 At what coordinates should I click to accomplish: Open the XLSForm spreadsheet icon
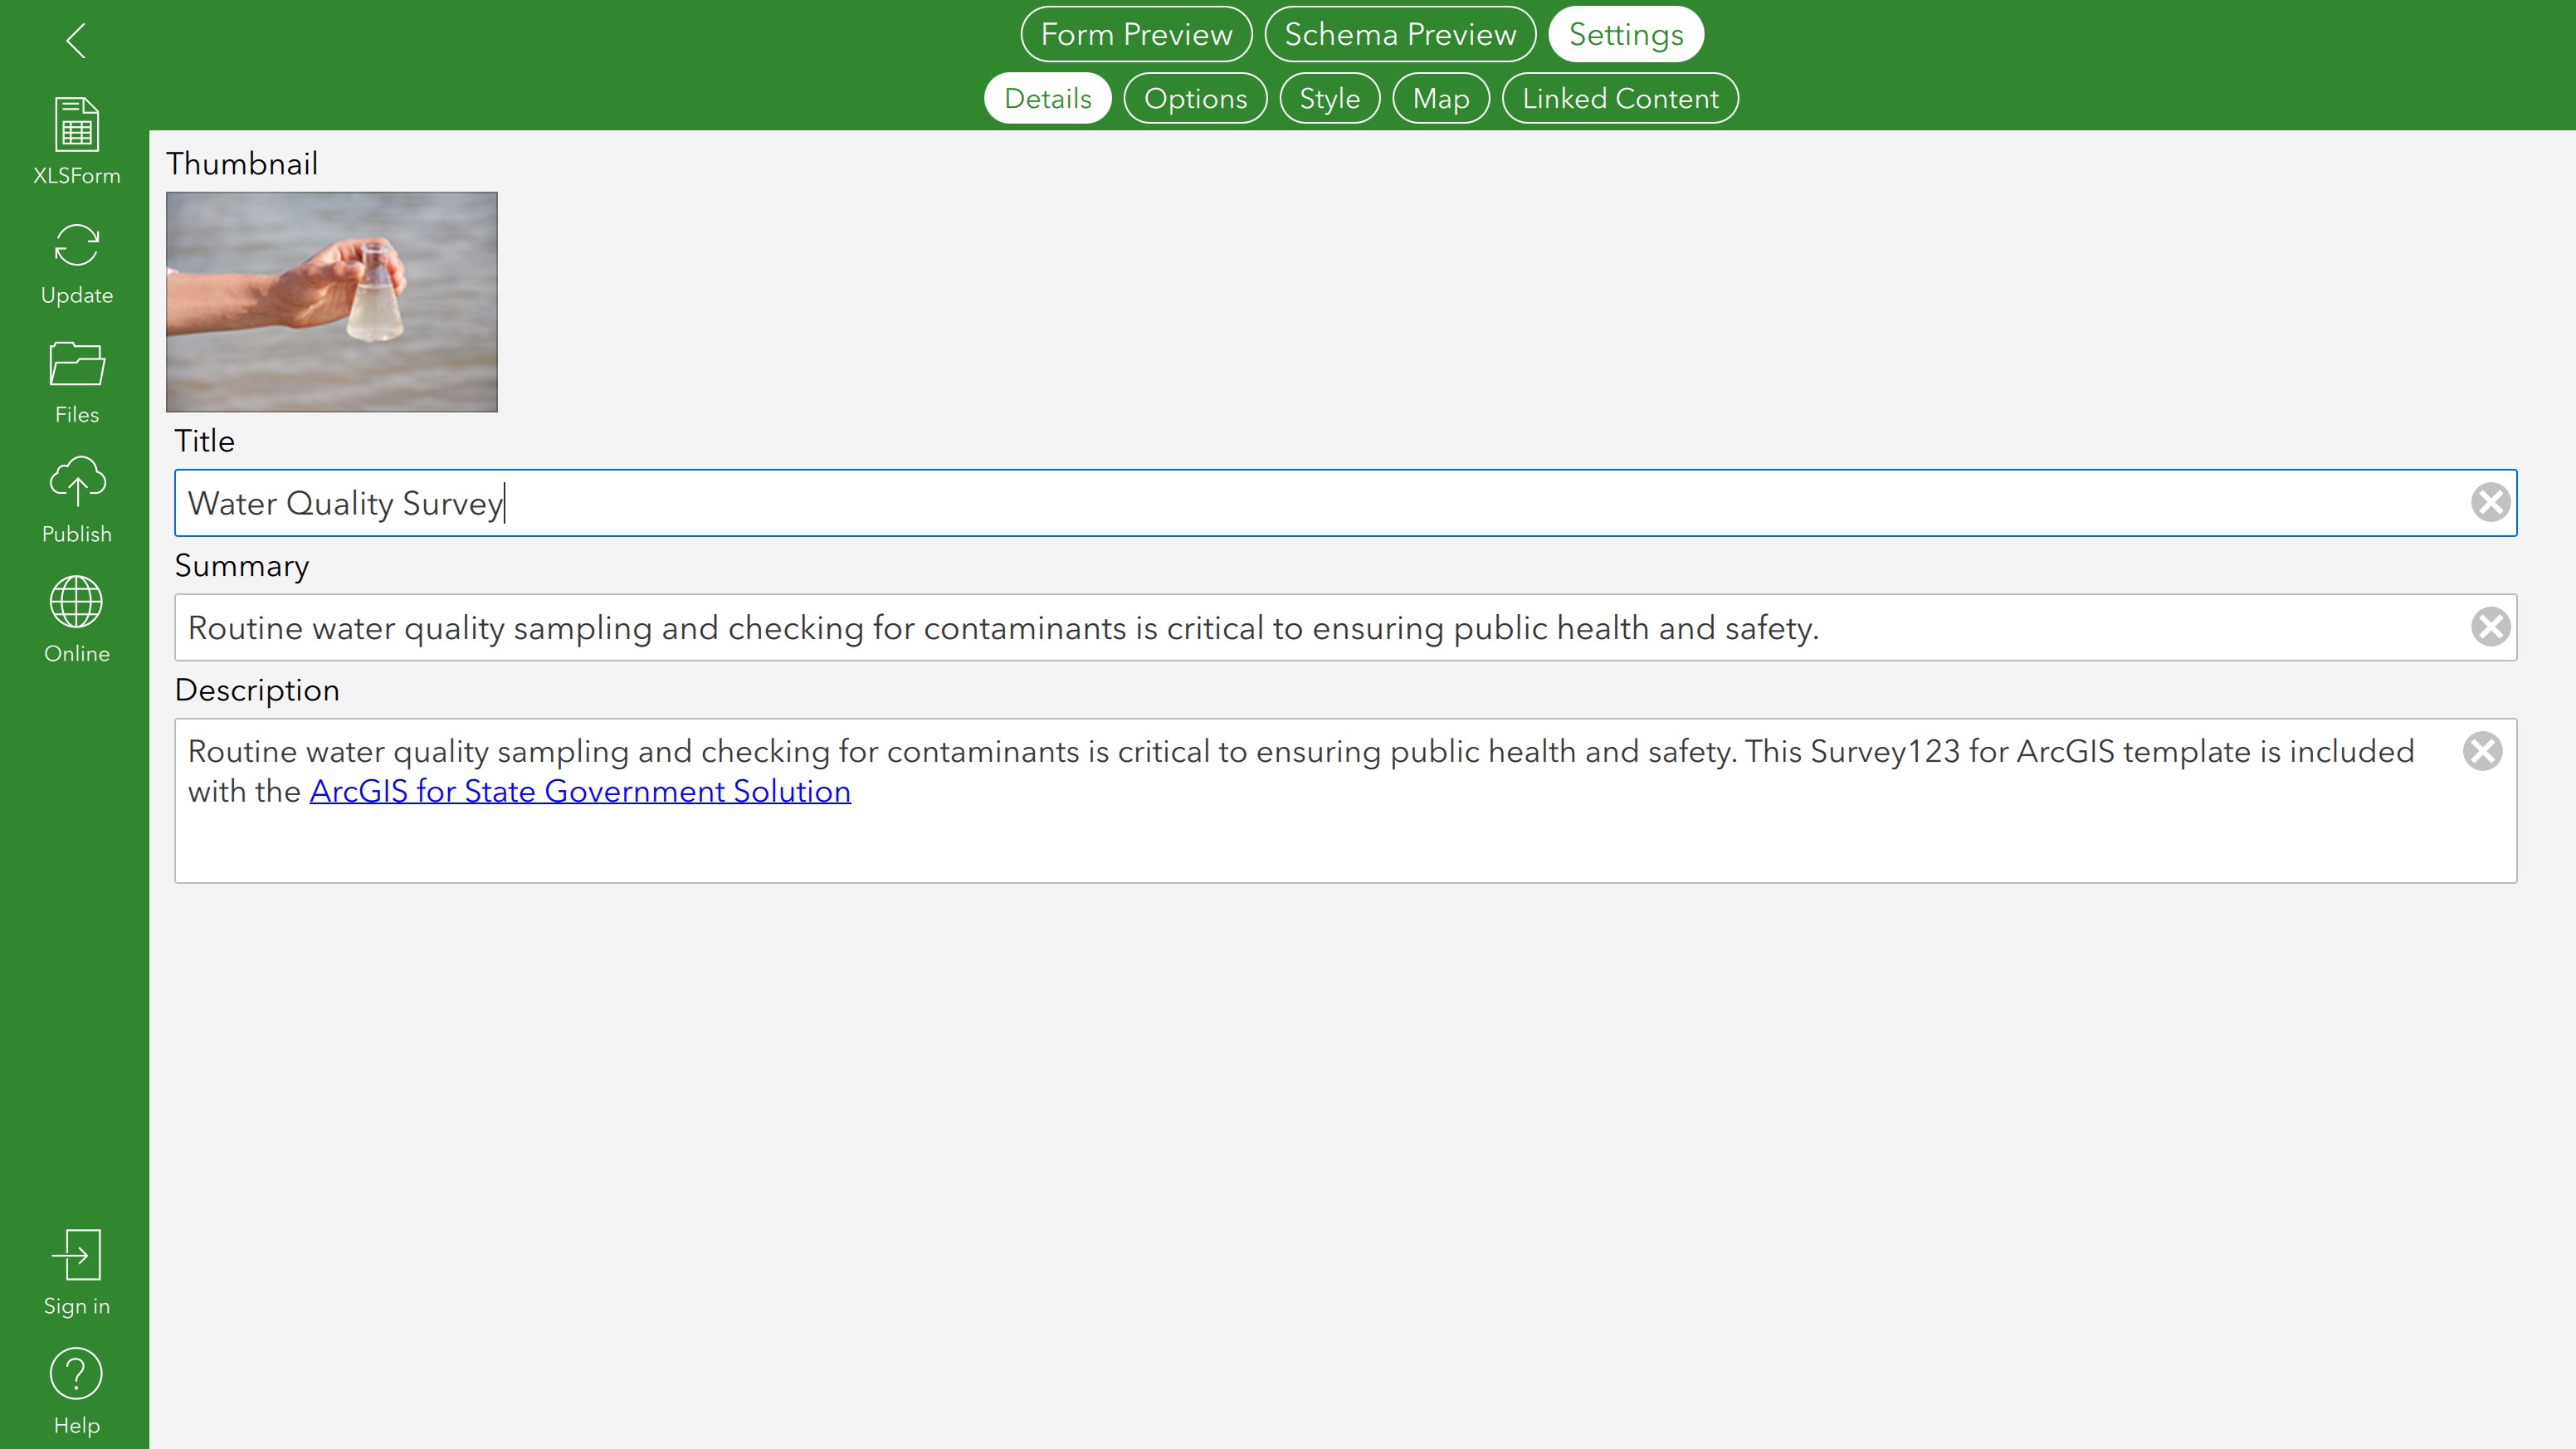coord(76,125)
